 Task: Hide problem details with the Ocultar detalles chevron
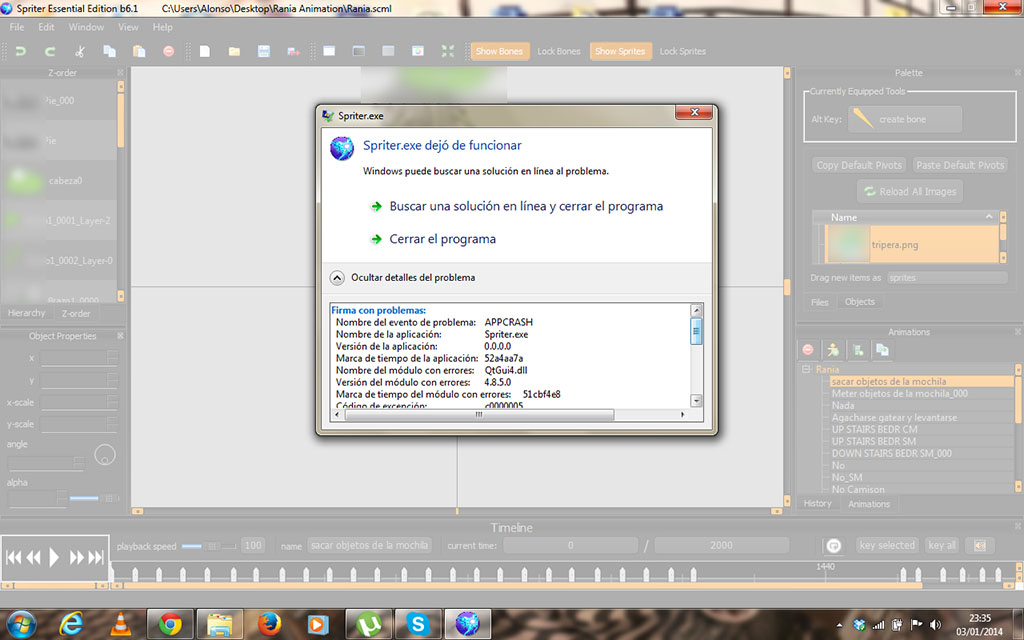click(337, 278)
